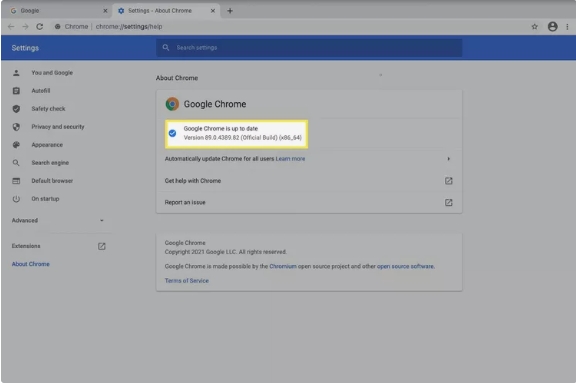Expand Automatically update Chrome row arrow
Viewport: 576px width, 383px height.
coord(449,159)
